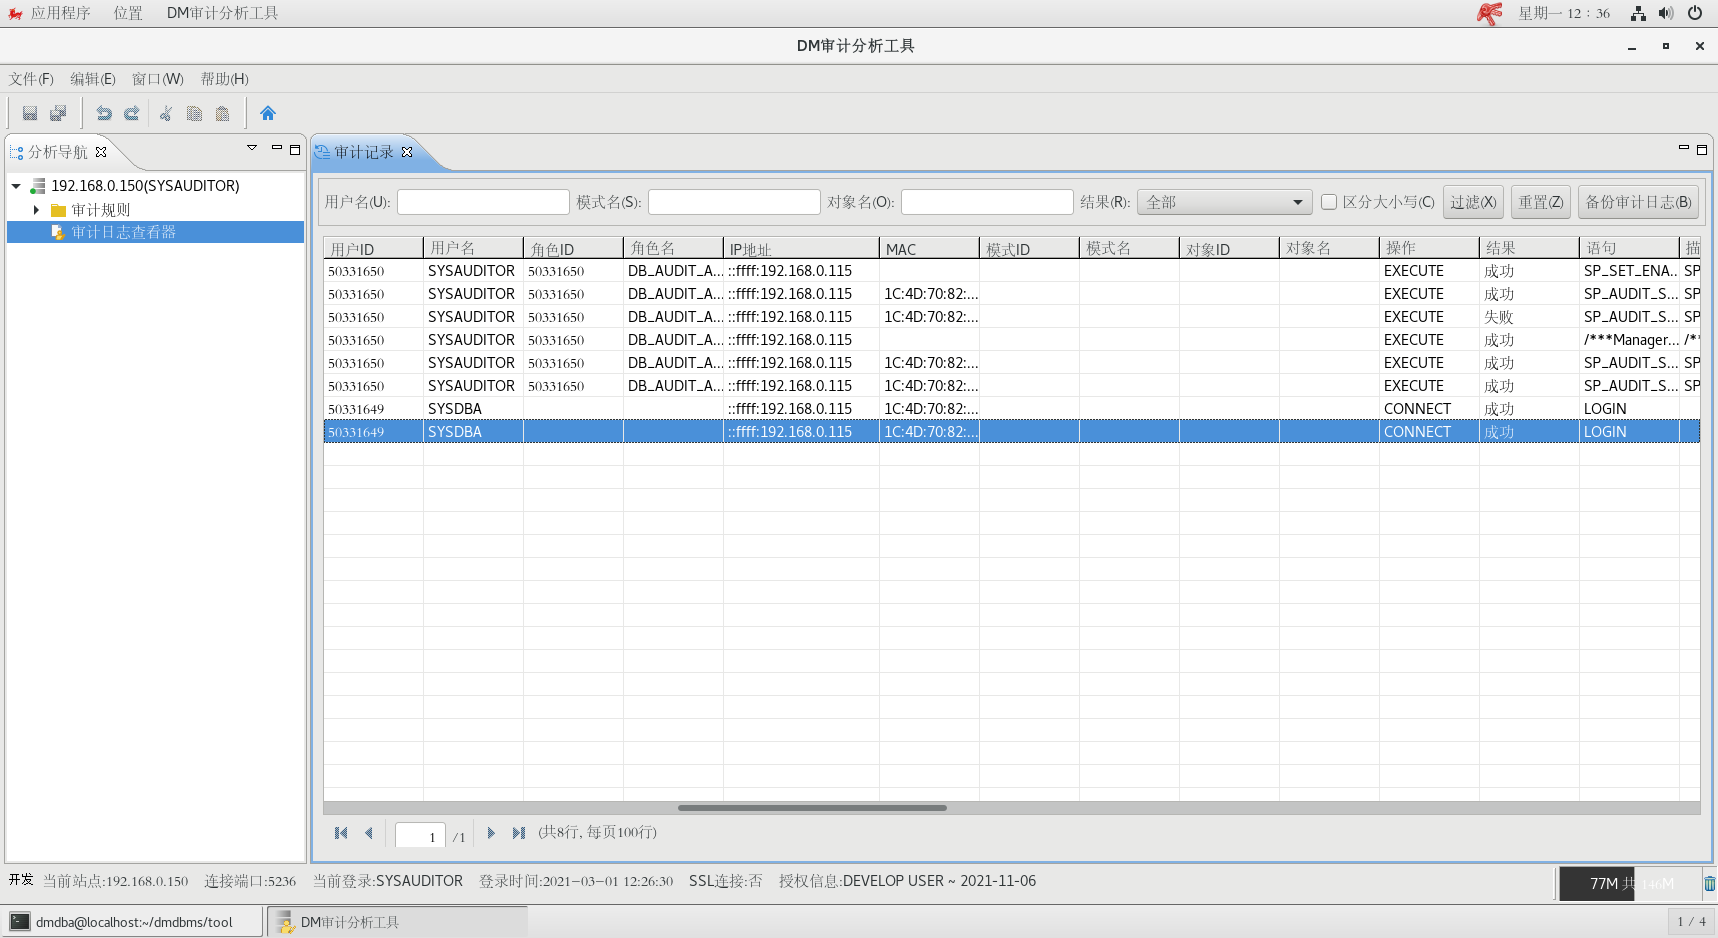The image size is (1718, 938).
Task: Open the 窗口(W) menu
Action: tap(158, 79)
